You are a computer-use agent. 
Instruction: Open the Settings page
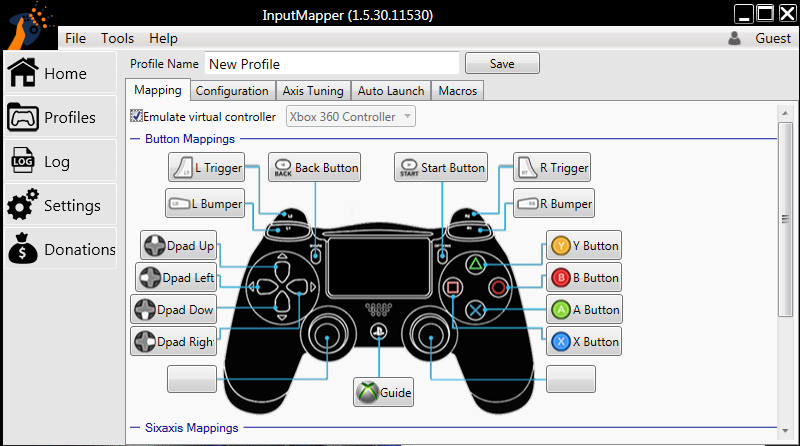(x=60, y=205)
